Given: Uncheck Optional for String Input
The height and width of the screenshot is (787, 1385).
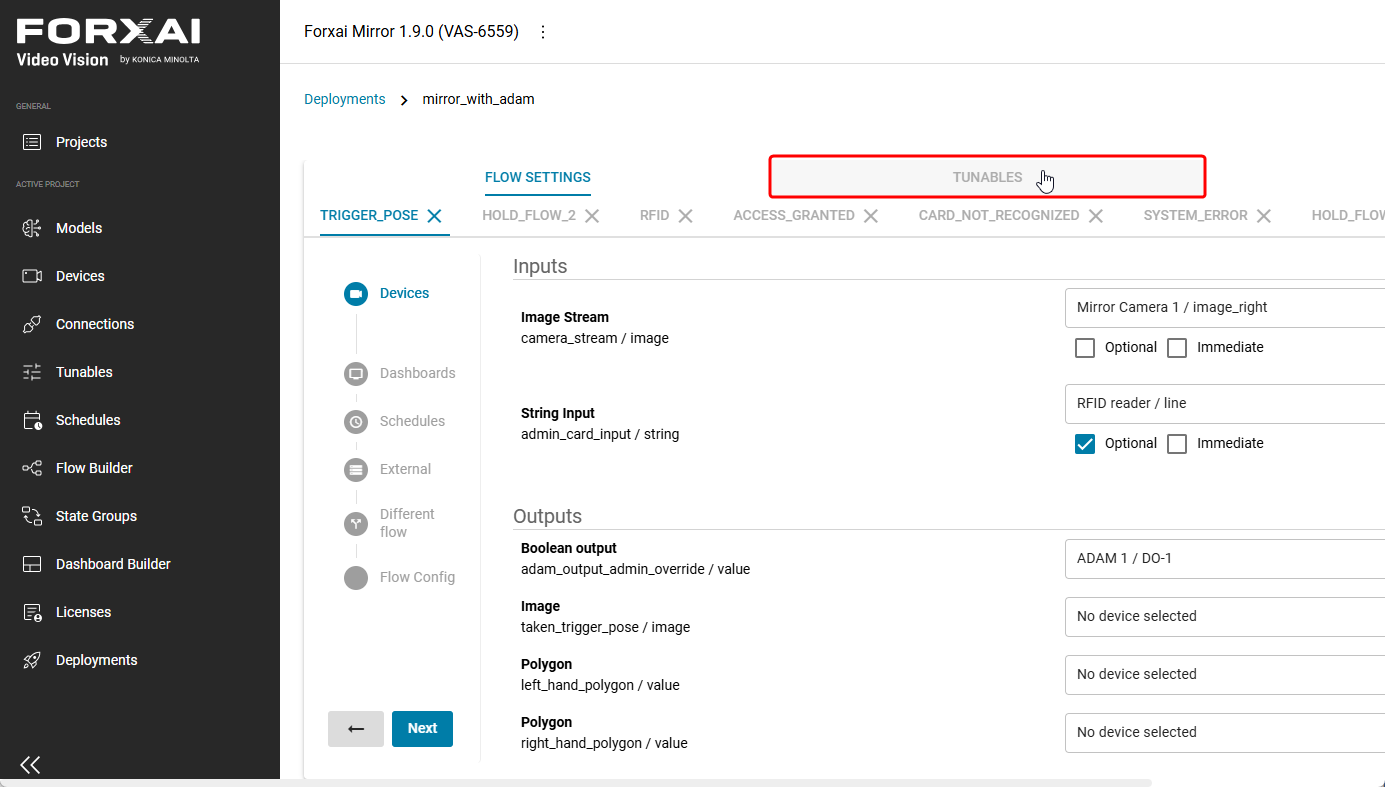Looking at the screenshot, I should (x=1085, y=444).
